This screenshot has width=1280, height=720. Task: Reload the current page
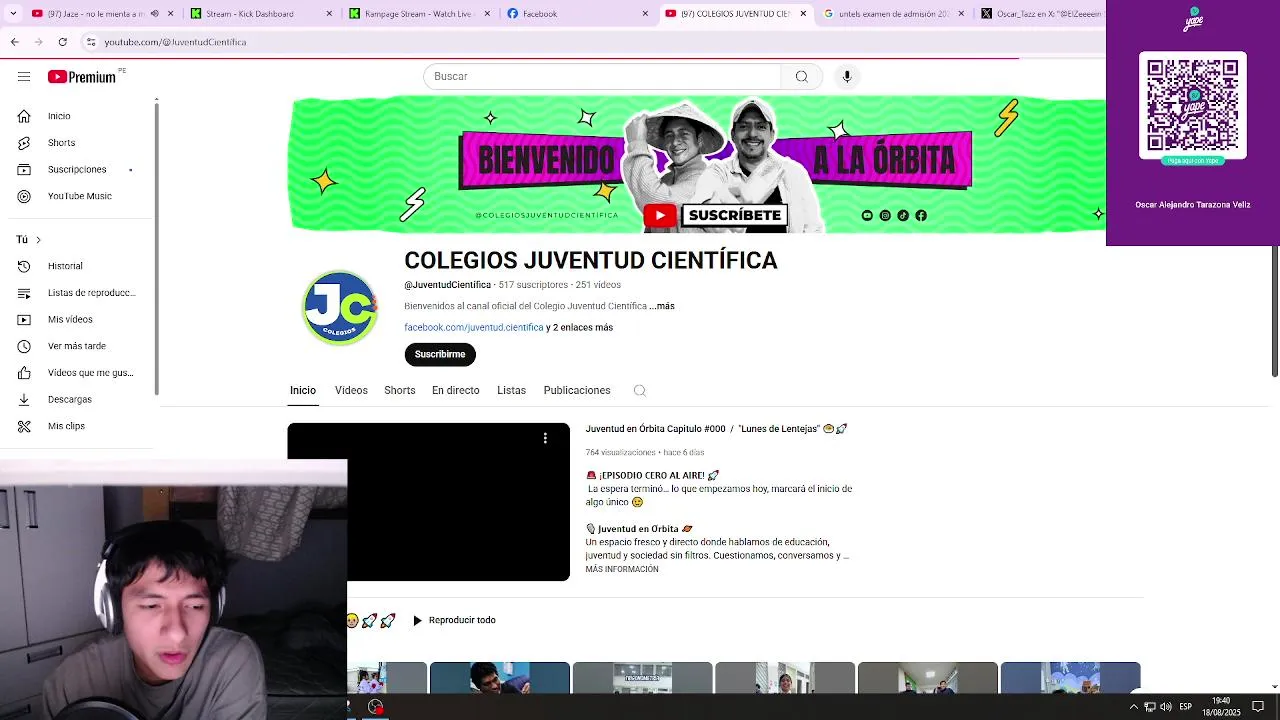point(62,42)
